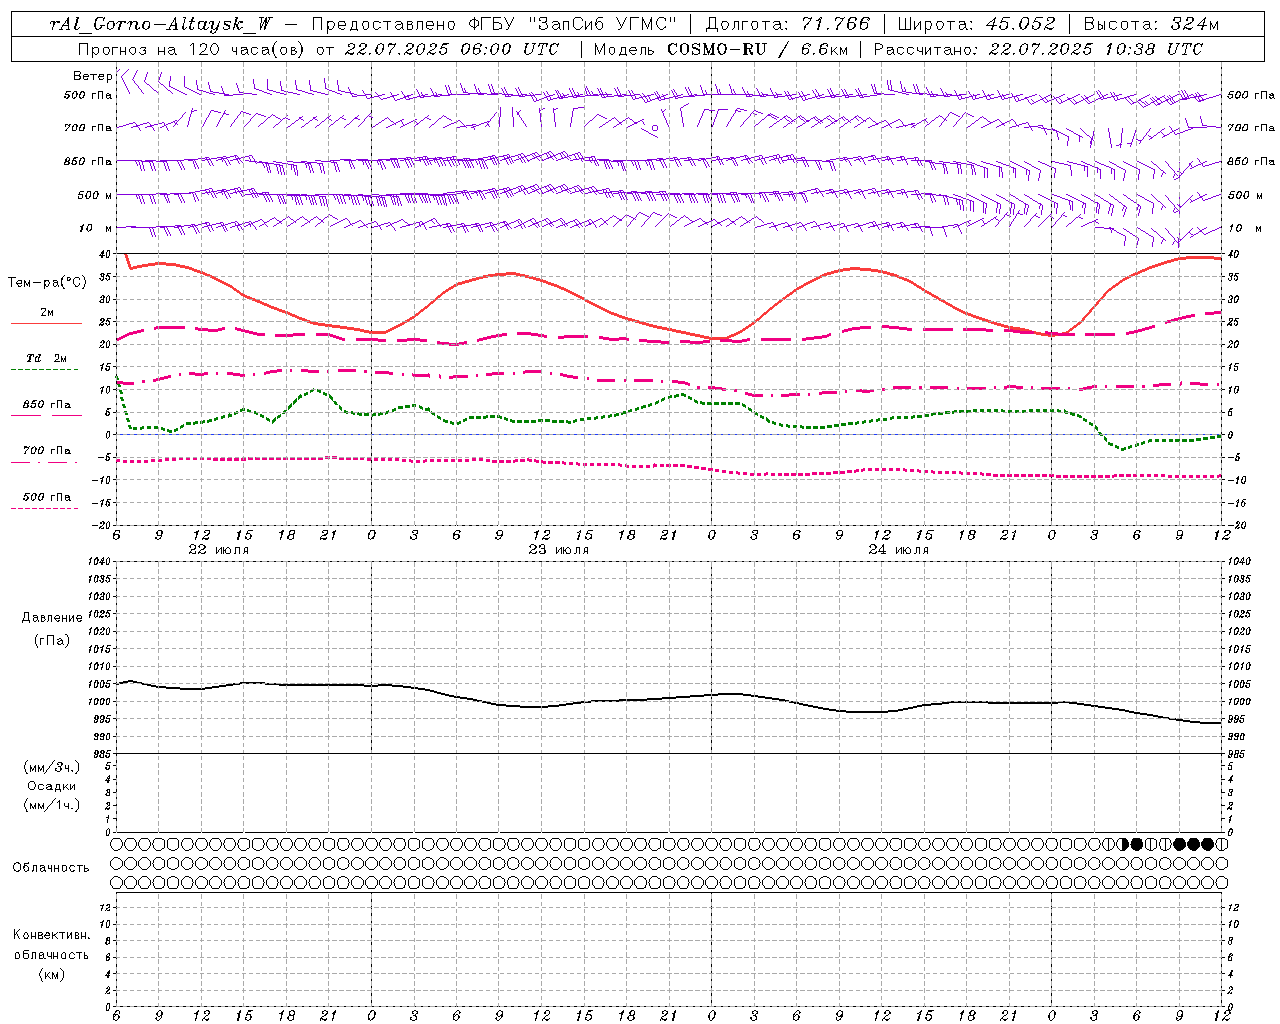
Task: Click the Облачность cloud cover label
Action: (x=51, y=867)
